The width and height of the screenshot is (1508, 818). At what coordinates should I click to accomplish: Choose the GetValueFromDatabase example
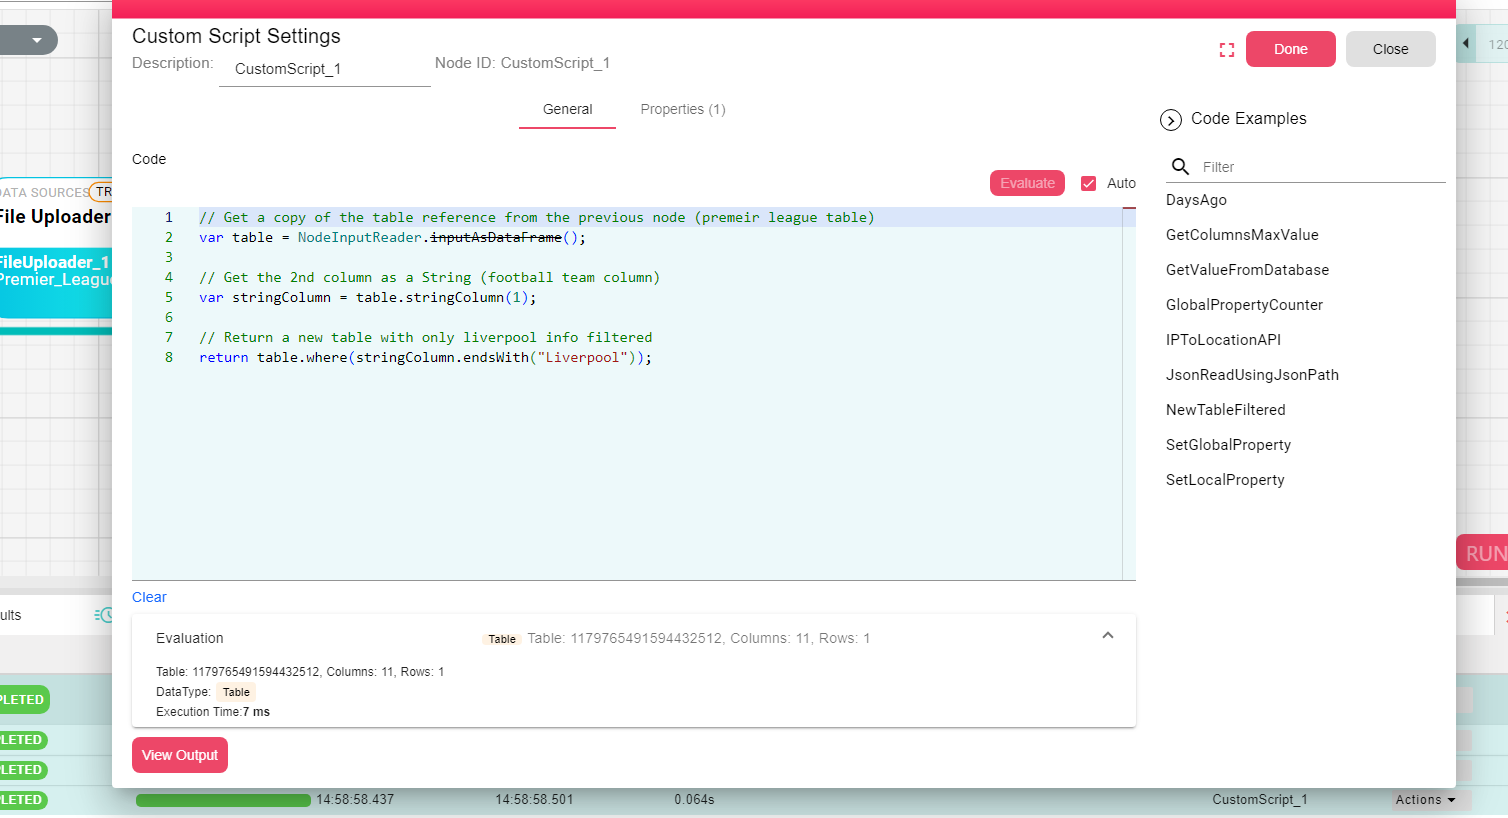pos(1247,270)
